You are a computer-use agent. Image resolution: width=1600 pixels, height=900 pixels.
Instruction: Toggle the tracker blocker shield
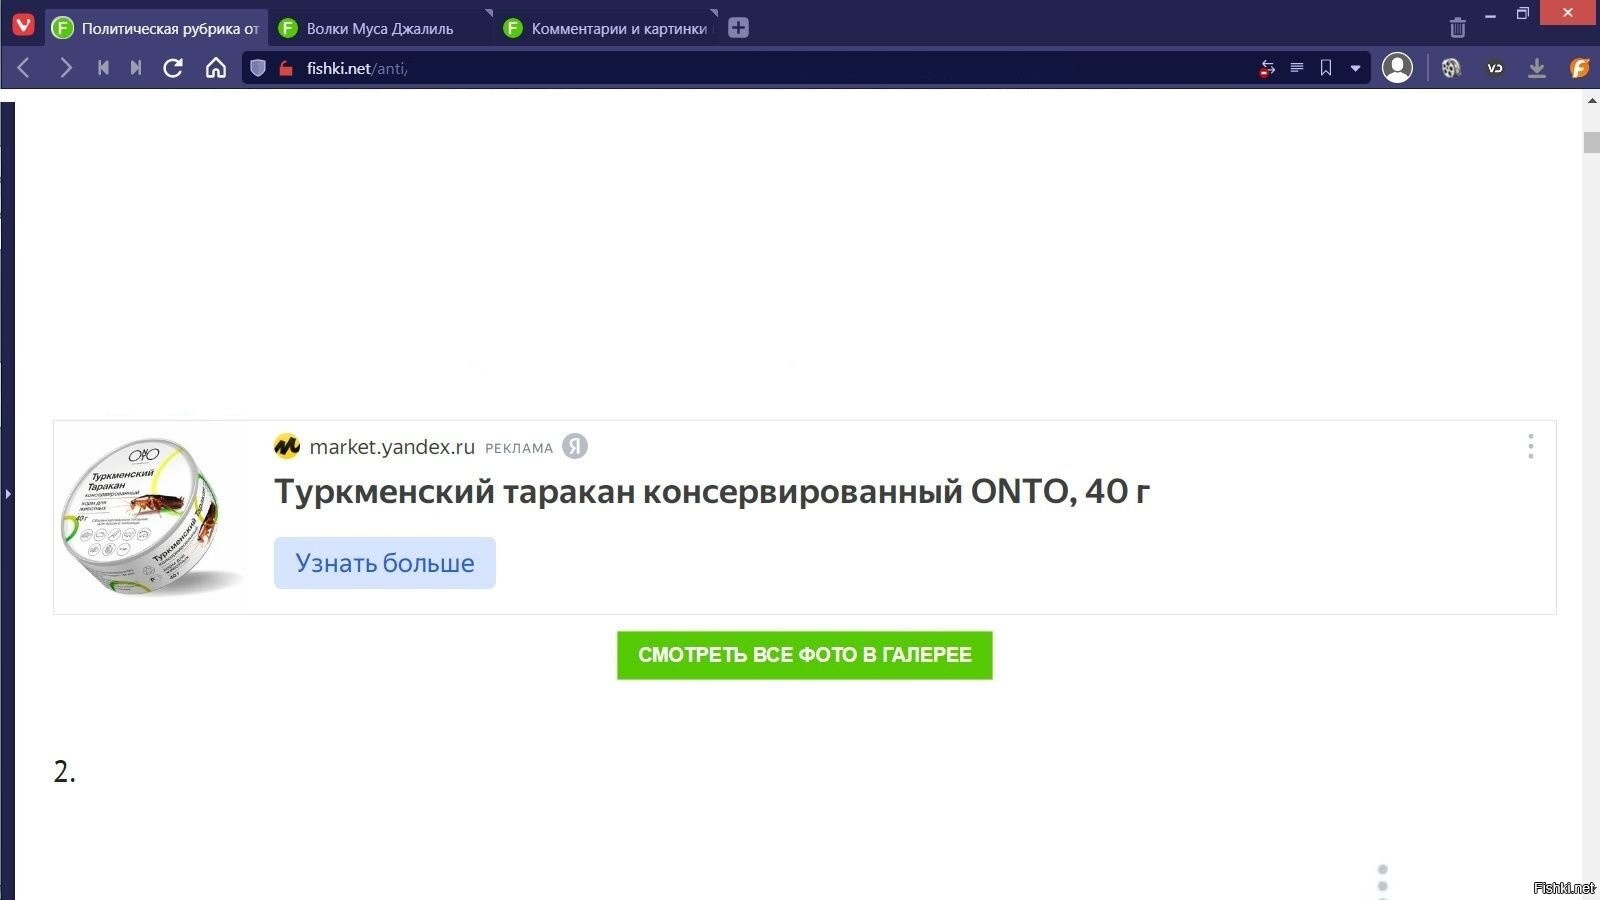[x=258, y=68]
